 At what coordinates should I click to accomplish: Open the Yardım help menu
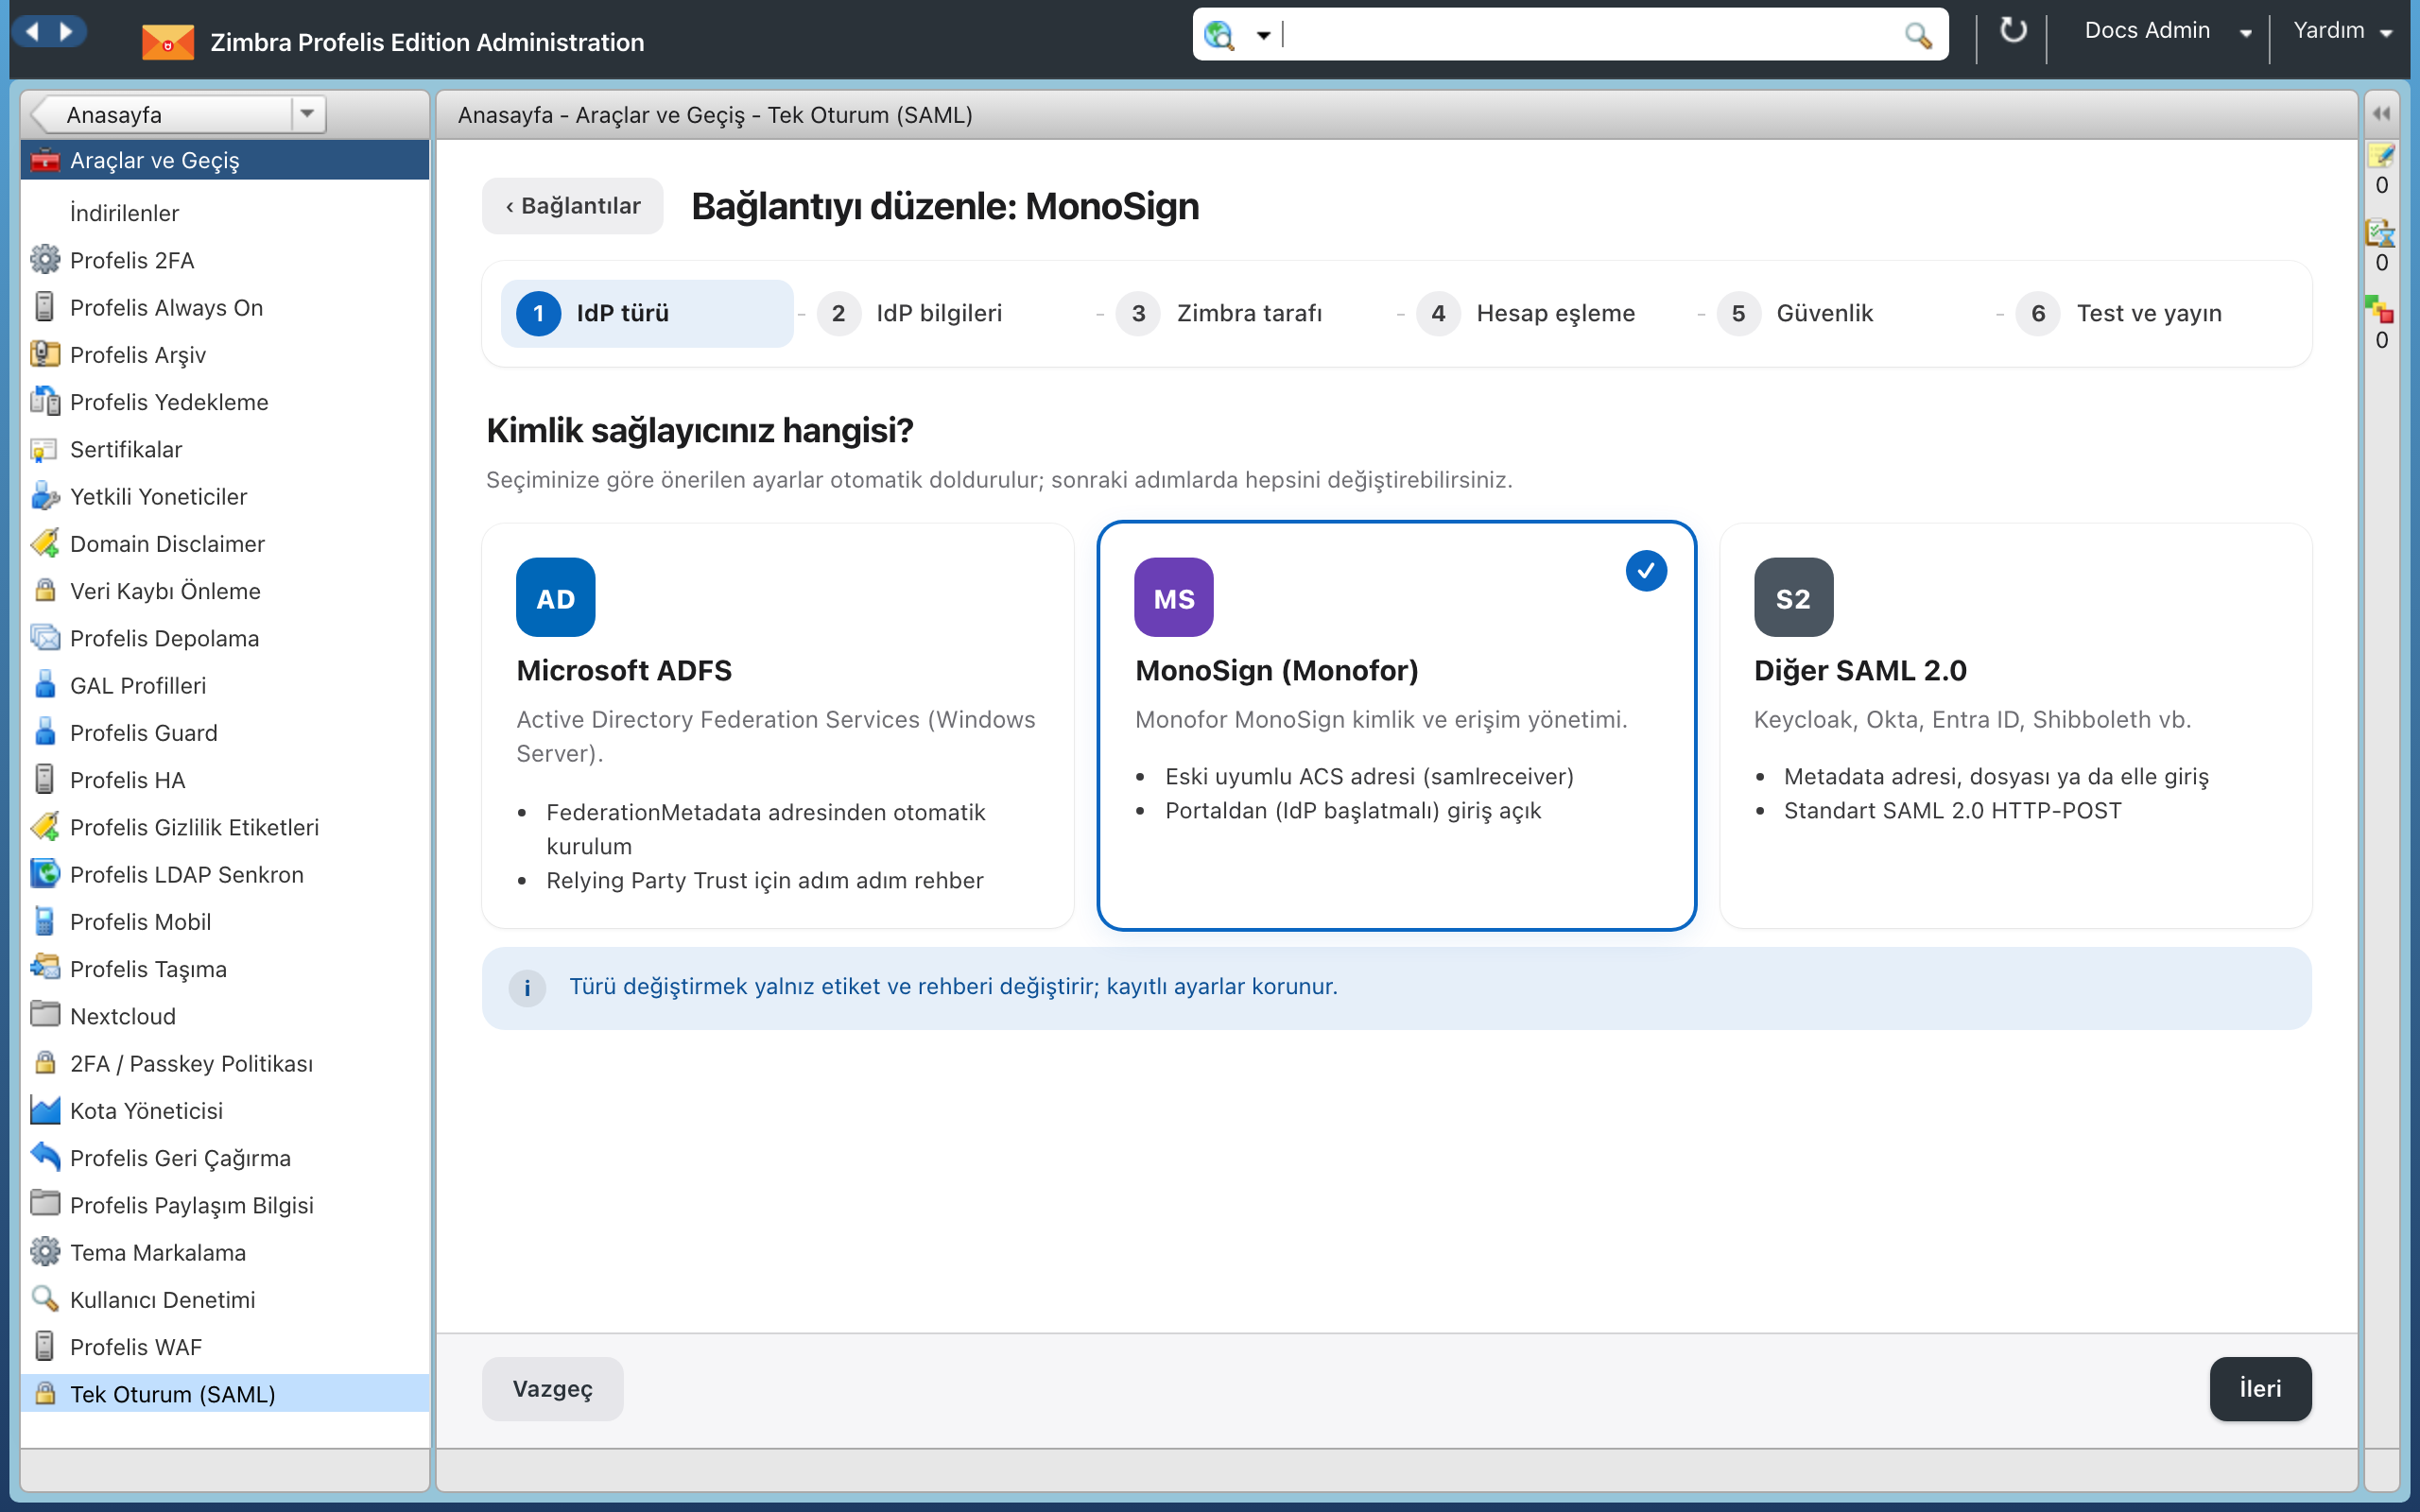[2342, 31]
